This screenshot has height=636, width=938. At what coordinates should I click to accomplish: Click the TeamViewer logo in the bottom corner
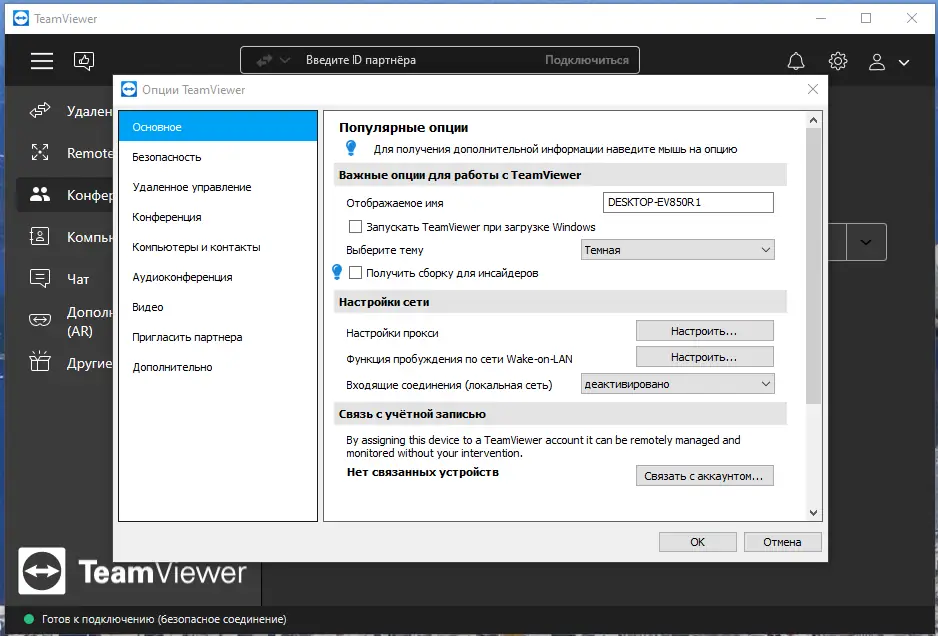click(40, 571)
